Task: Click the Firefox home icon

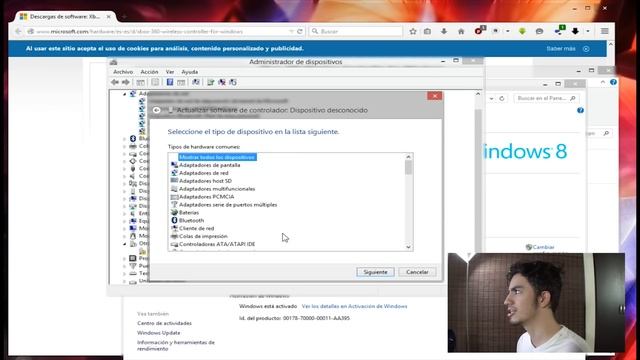Action: pos(461,31)
